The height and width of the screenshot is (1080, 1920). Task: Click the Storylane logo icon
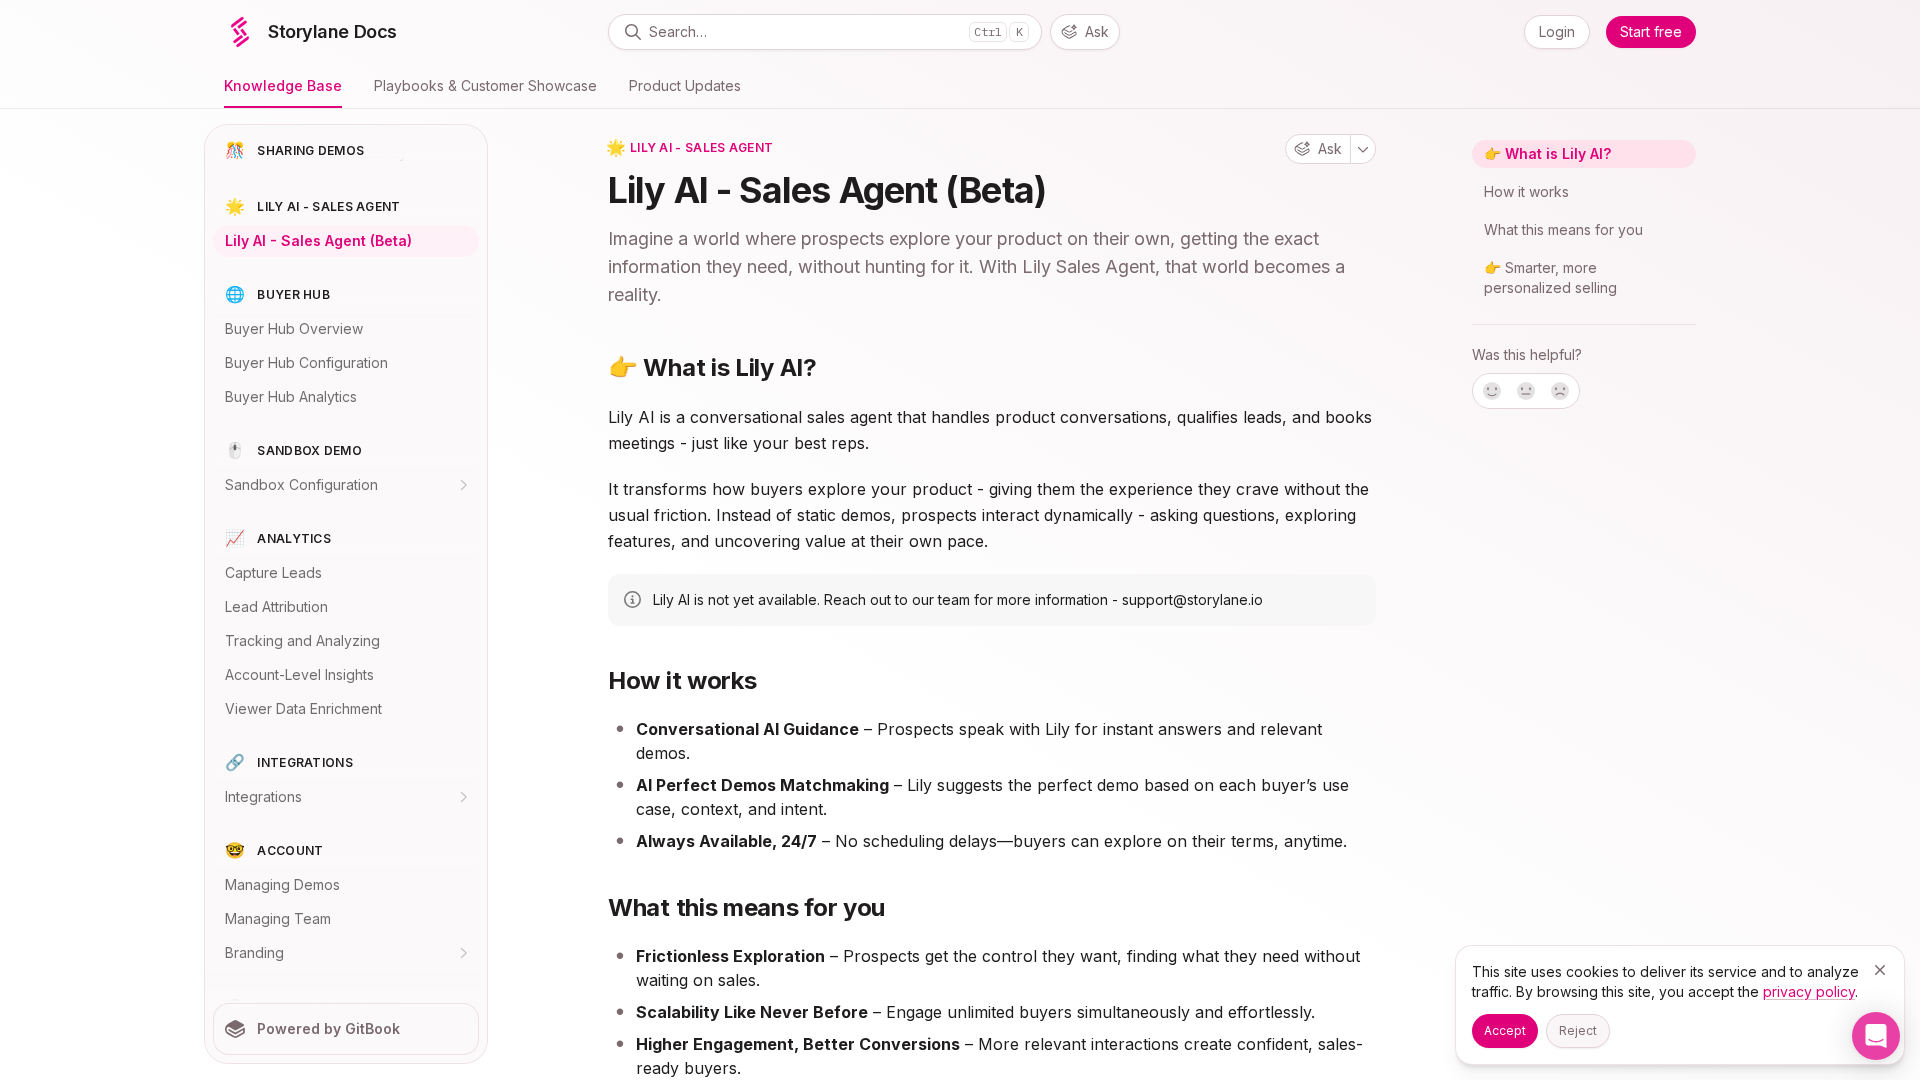pos(240,32)
